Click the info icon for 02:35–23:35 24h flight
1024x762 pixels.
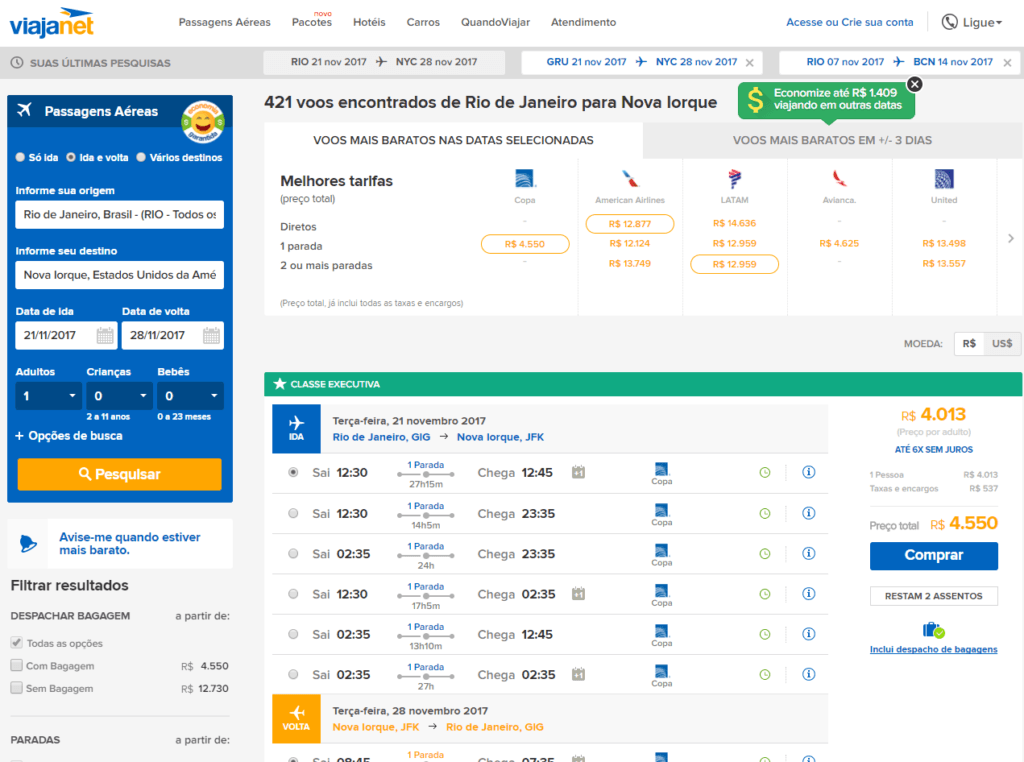[808, 554]
